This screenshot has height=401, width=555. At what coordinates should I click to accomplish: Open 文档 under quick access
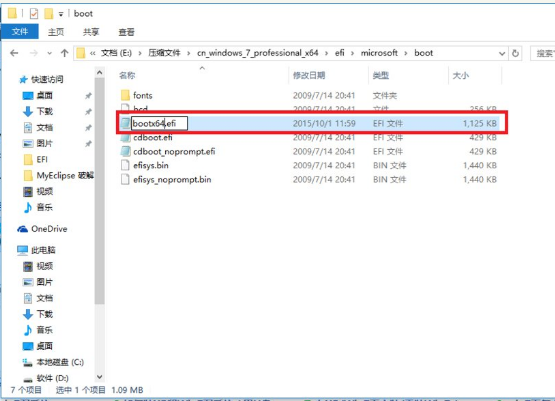coord(45,127)
